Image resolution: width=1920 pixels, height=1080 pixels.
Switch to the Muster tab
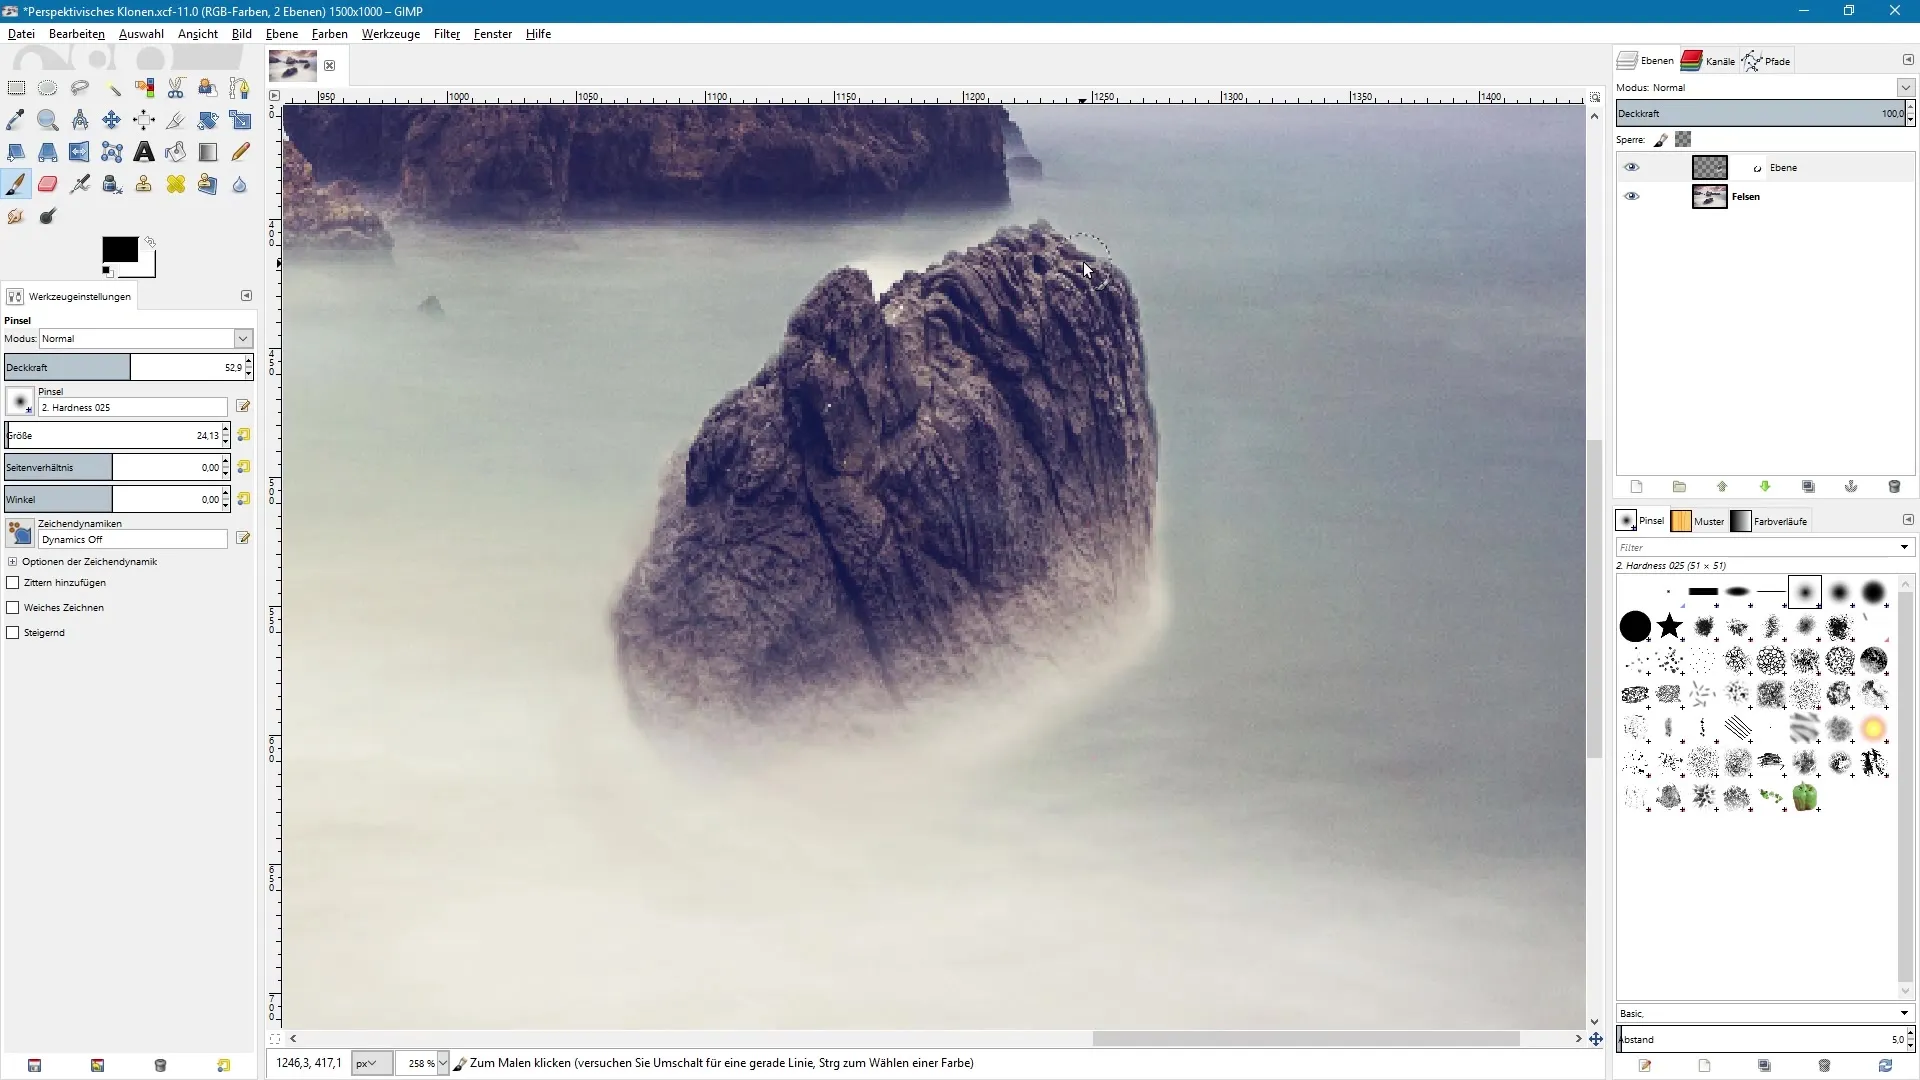[x=1698, y=521]
